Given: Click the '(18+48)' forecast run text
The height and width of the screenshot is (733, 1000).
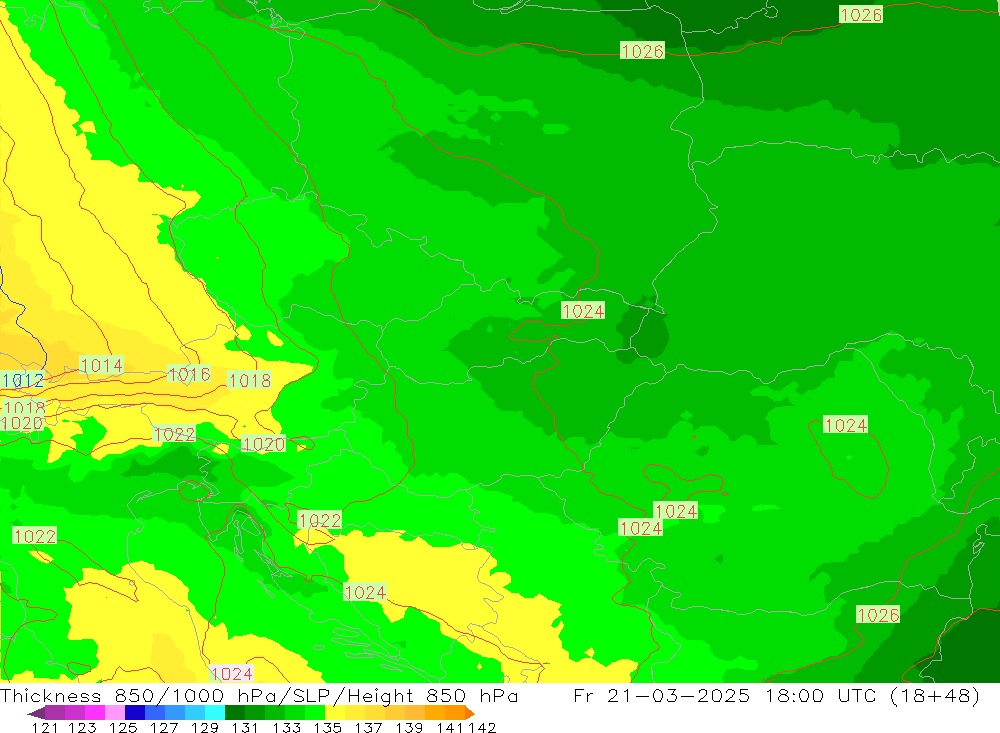Looking at the screenshot, I should point(935,695).
